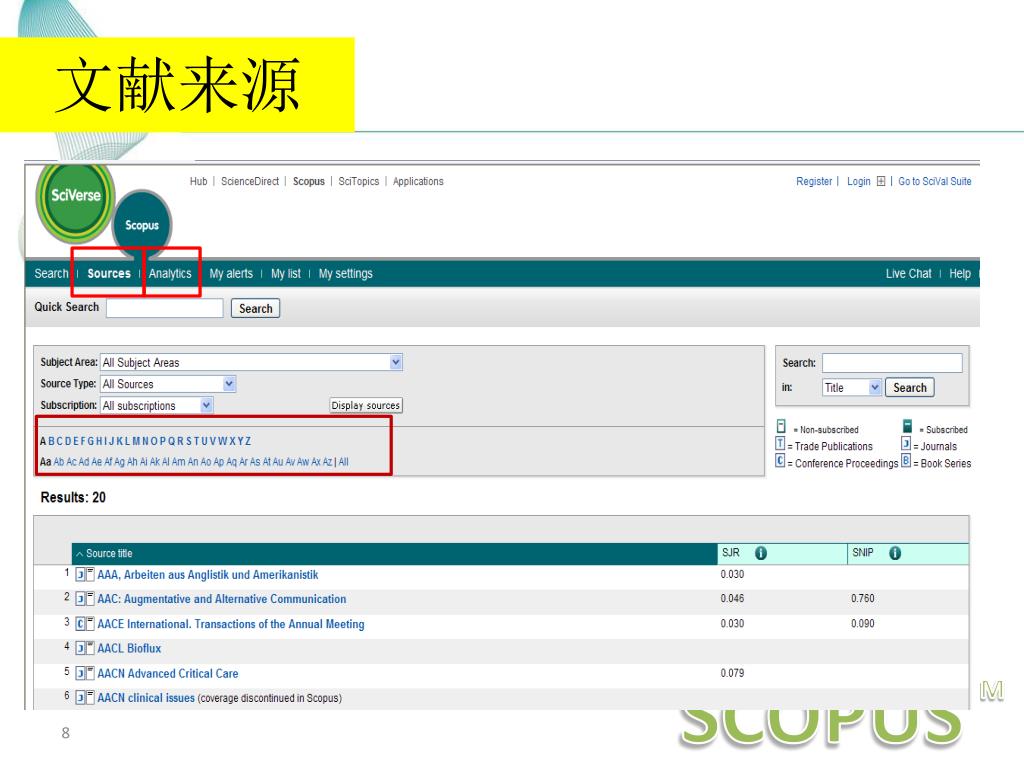
Task: Click the Journals legend icon
Action: [x=906, y=443]
